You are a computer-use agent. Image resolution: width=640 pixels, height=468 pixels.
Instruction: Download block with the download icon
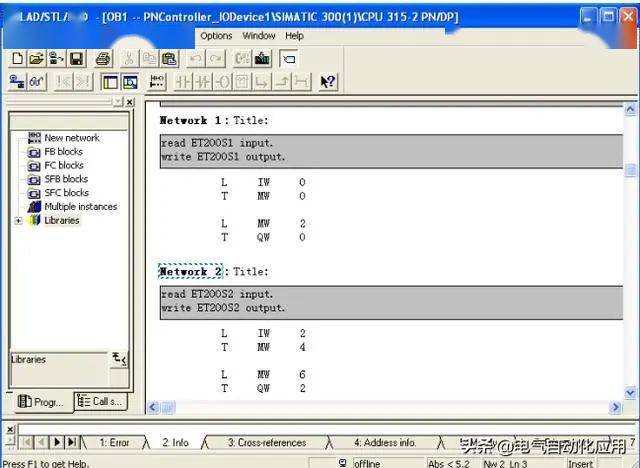pyautogui.click(x=262, y=59)
